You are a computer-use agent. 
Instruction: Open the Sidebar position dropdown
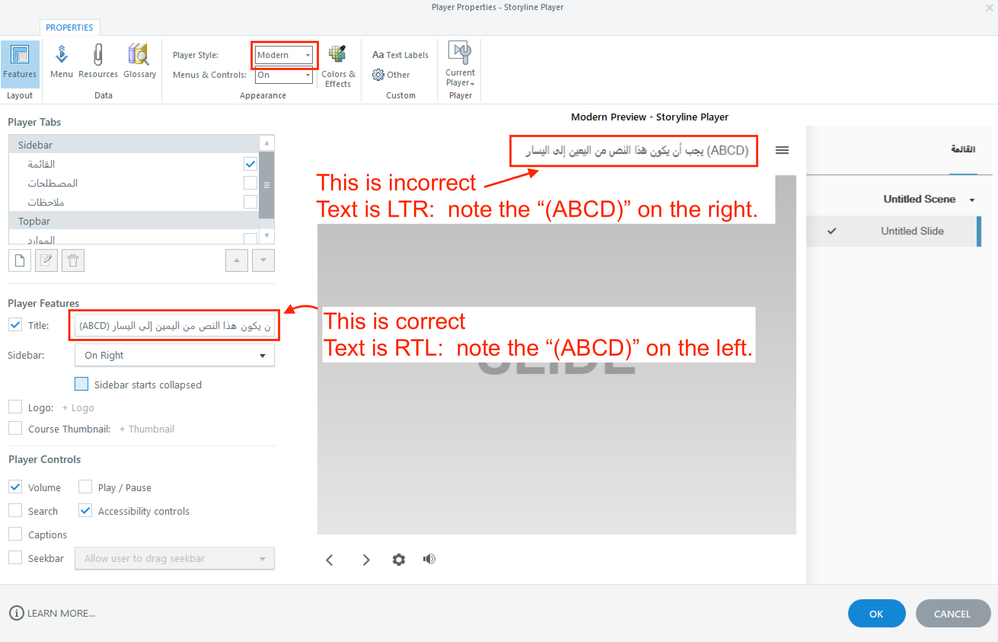(174, 355)
